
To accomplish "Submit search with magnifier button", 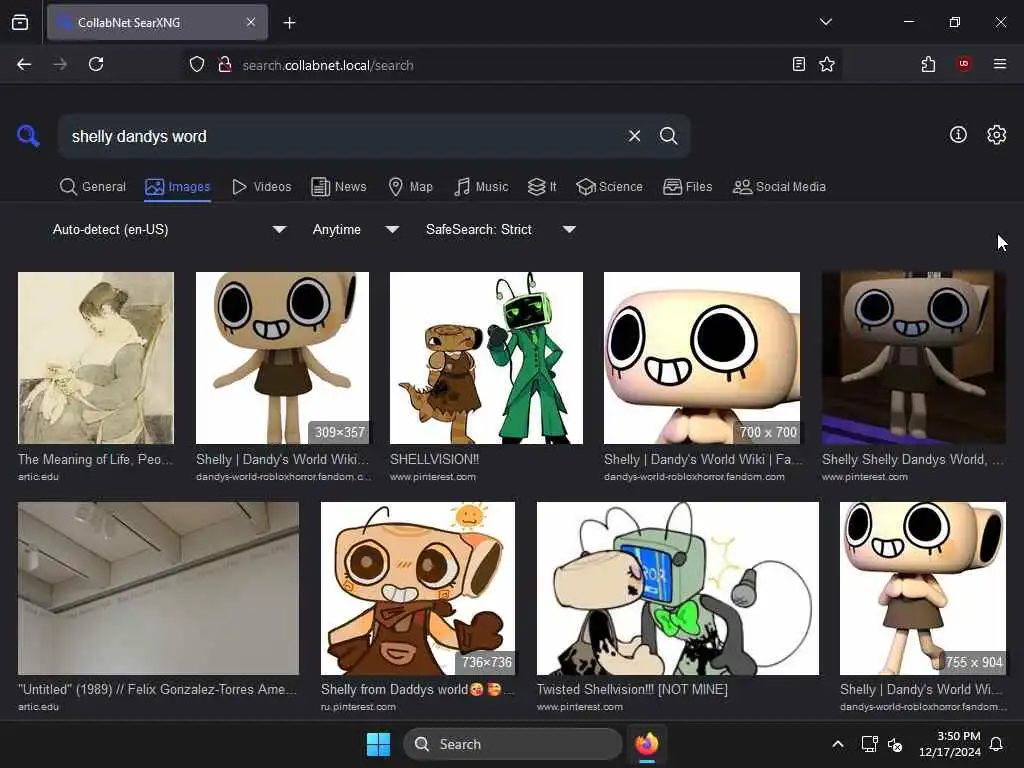I will (668, 136).
